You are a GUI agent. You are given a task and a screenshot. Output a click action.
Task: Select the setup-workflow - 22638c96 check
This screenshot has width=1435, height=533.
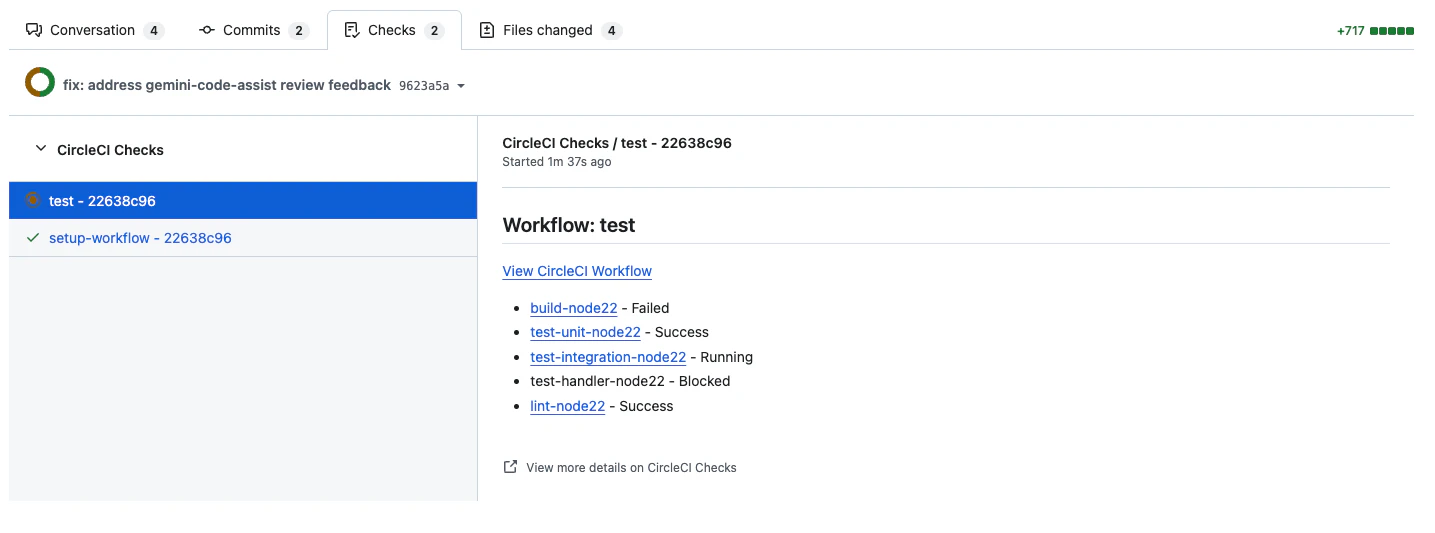coord(243,238)
